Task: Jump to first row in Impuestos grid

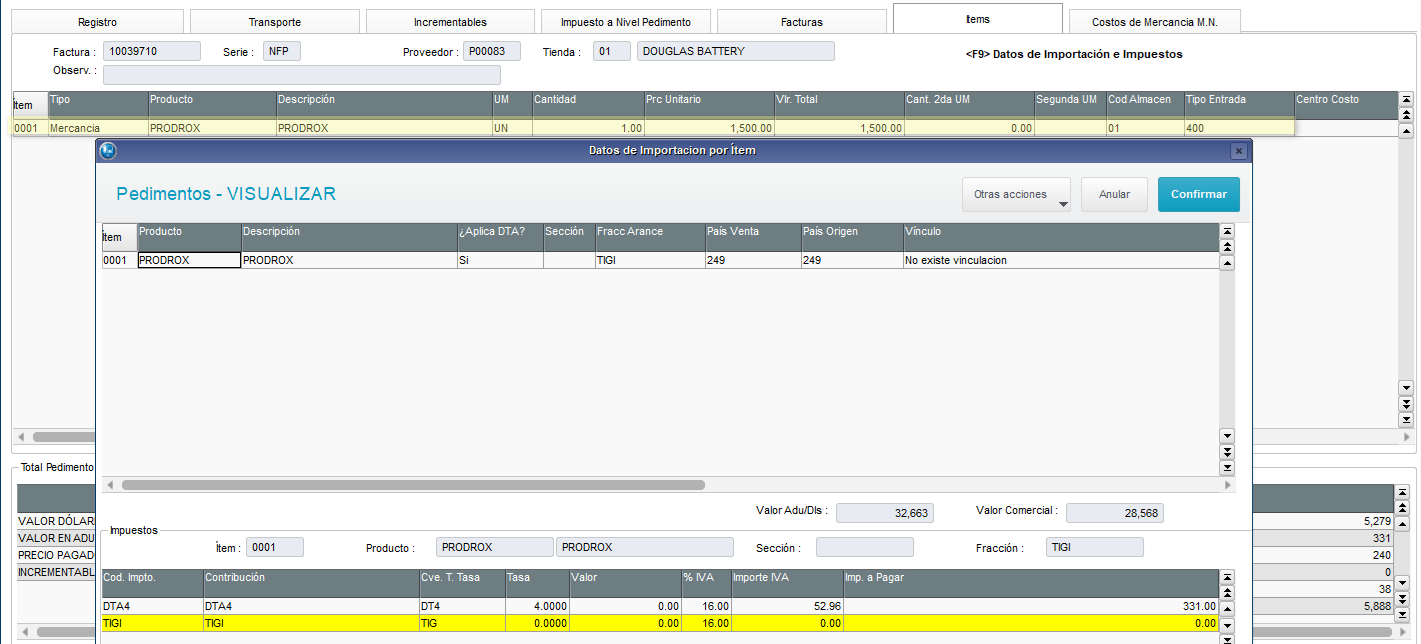Action: point(1227,577)
